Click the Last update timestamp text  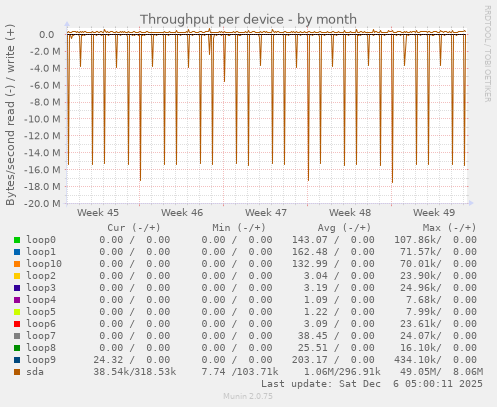coord(372,384)
